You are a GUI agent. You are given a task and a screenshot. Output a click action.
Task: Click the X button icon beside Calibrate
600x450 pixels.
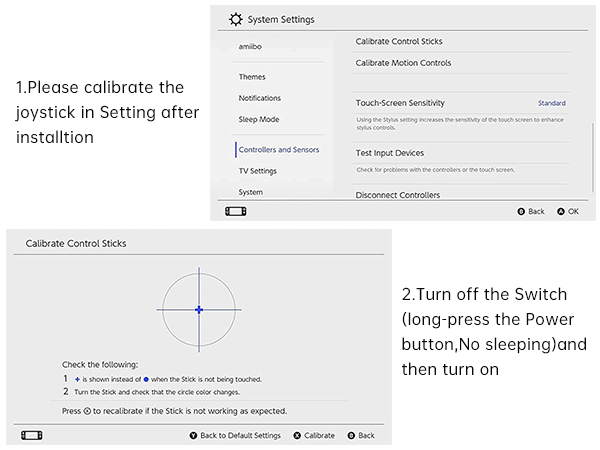[x=297, y=435]
